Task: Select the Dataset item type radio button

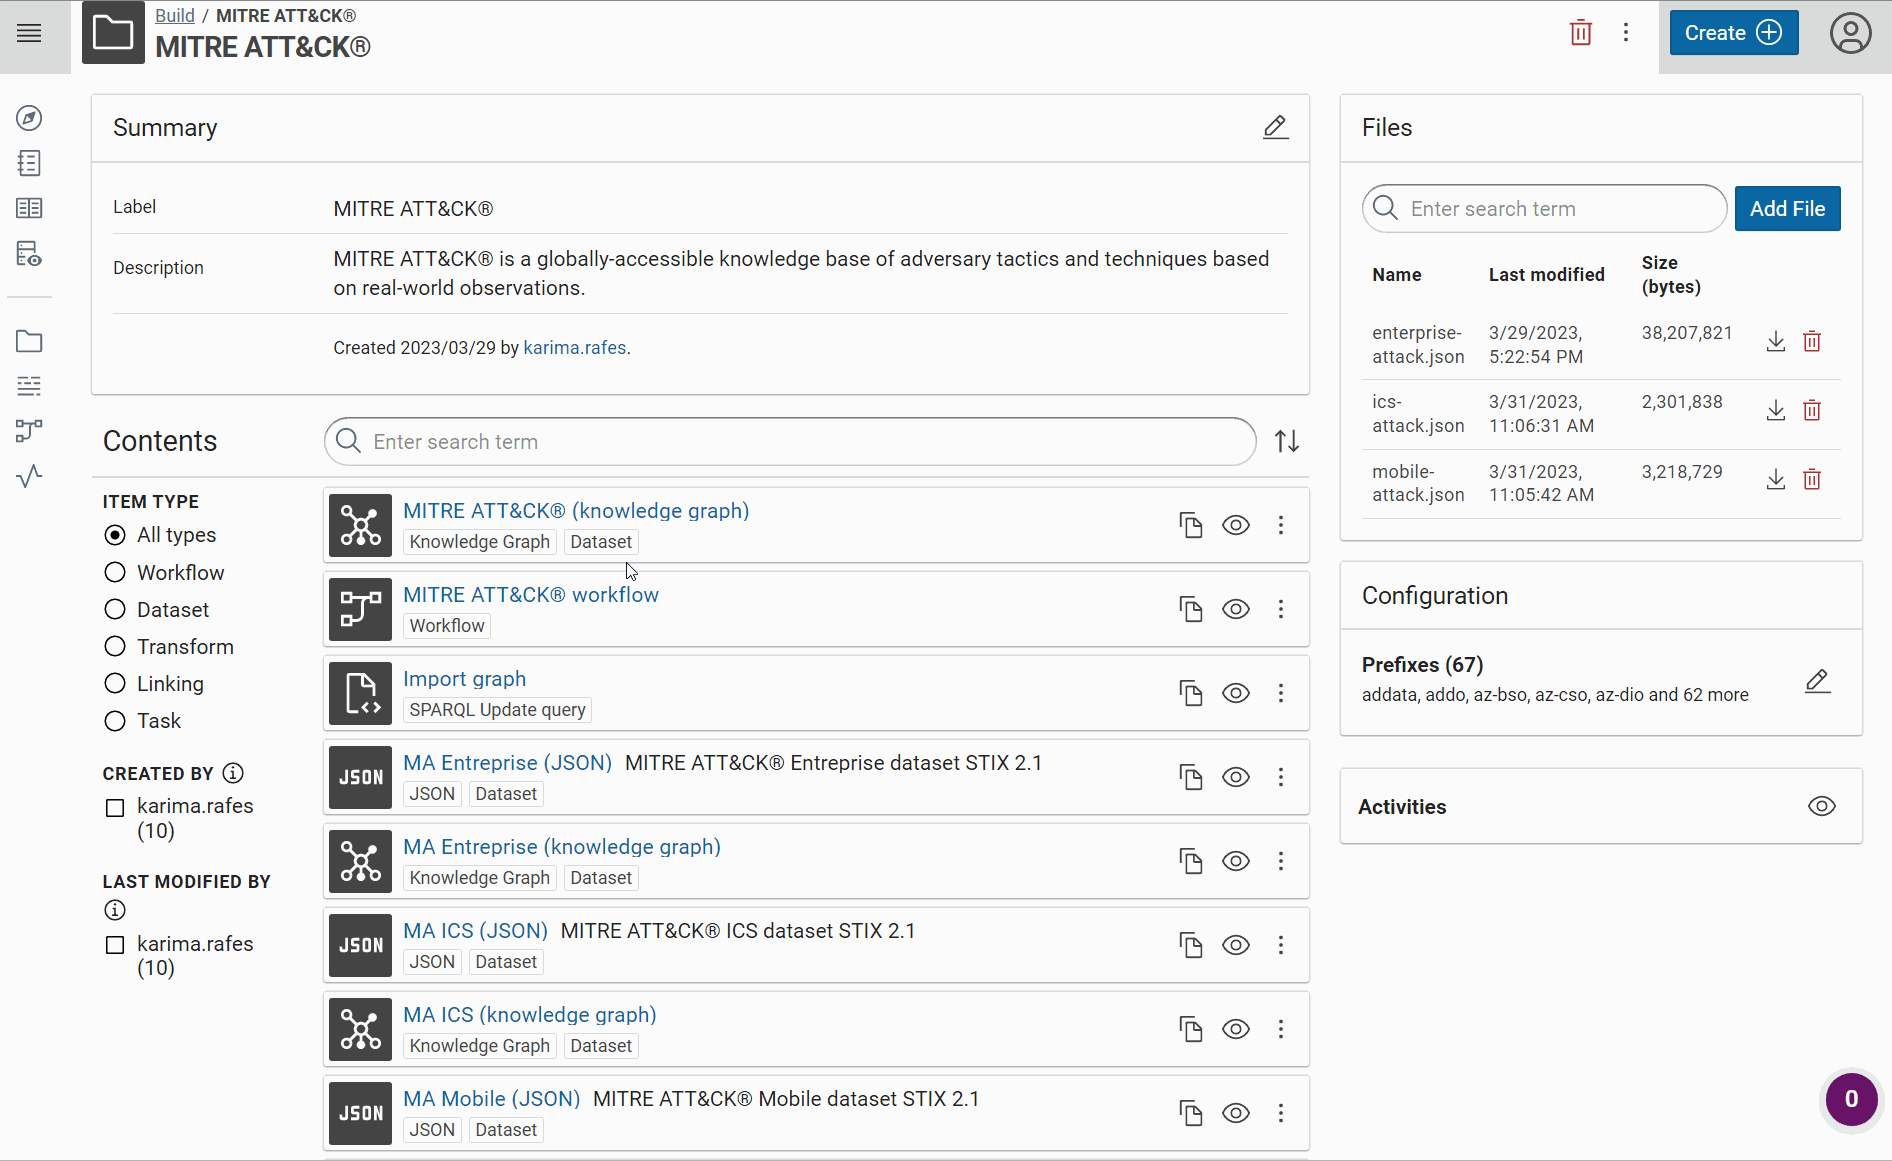Action: pos(115,610)
